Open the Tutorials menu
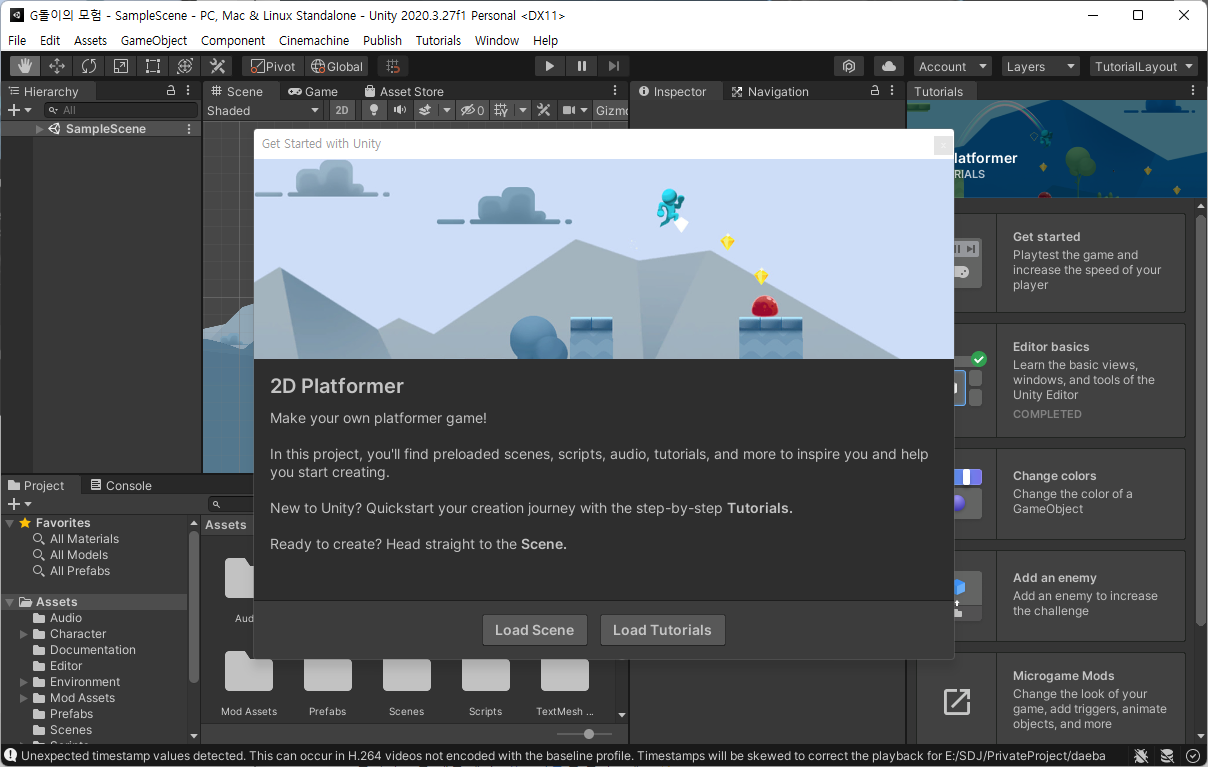This screenshot has height=767, width=1208. pos(438,40)
